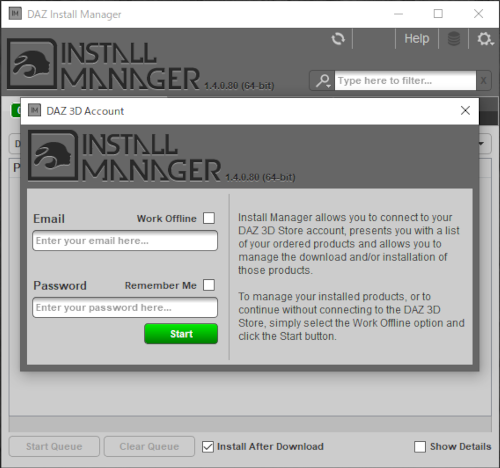
Task: Enable the Remember Me checkbox
Action: 209,285
